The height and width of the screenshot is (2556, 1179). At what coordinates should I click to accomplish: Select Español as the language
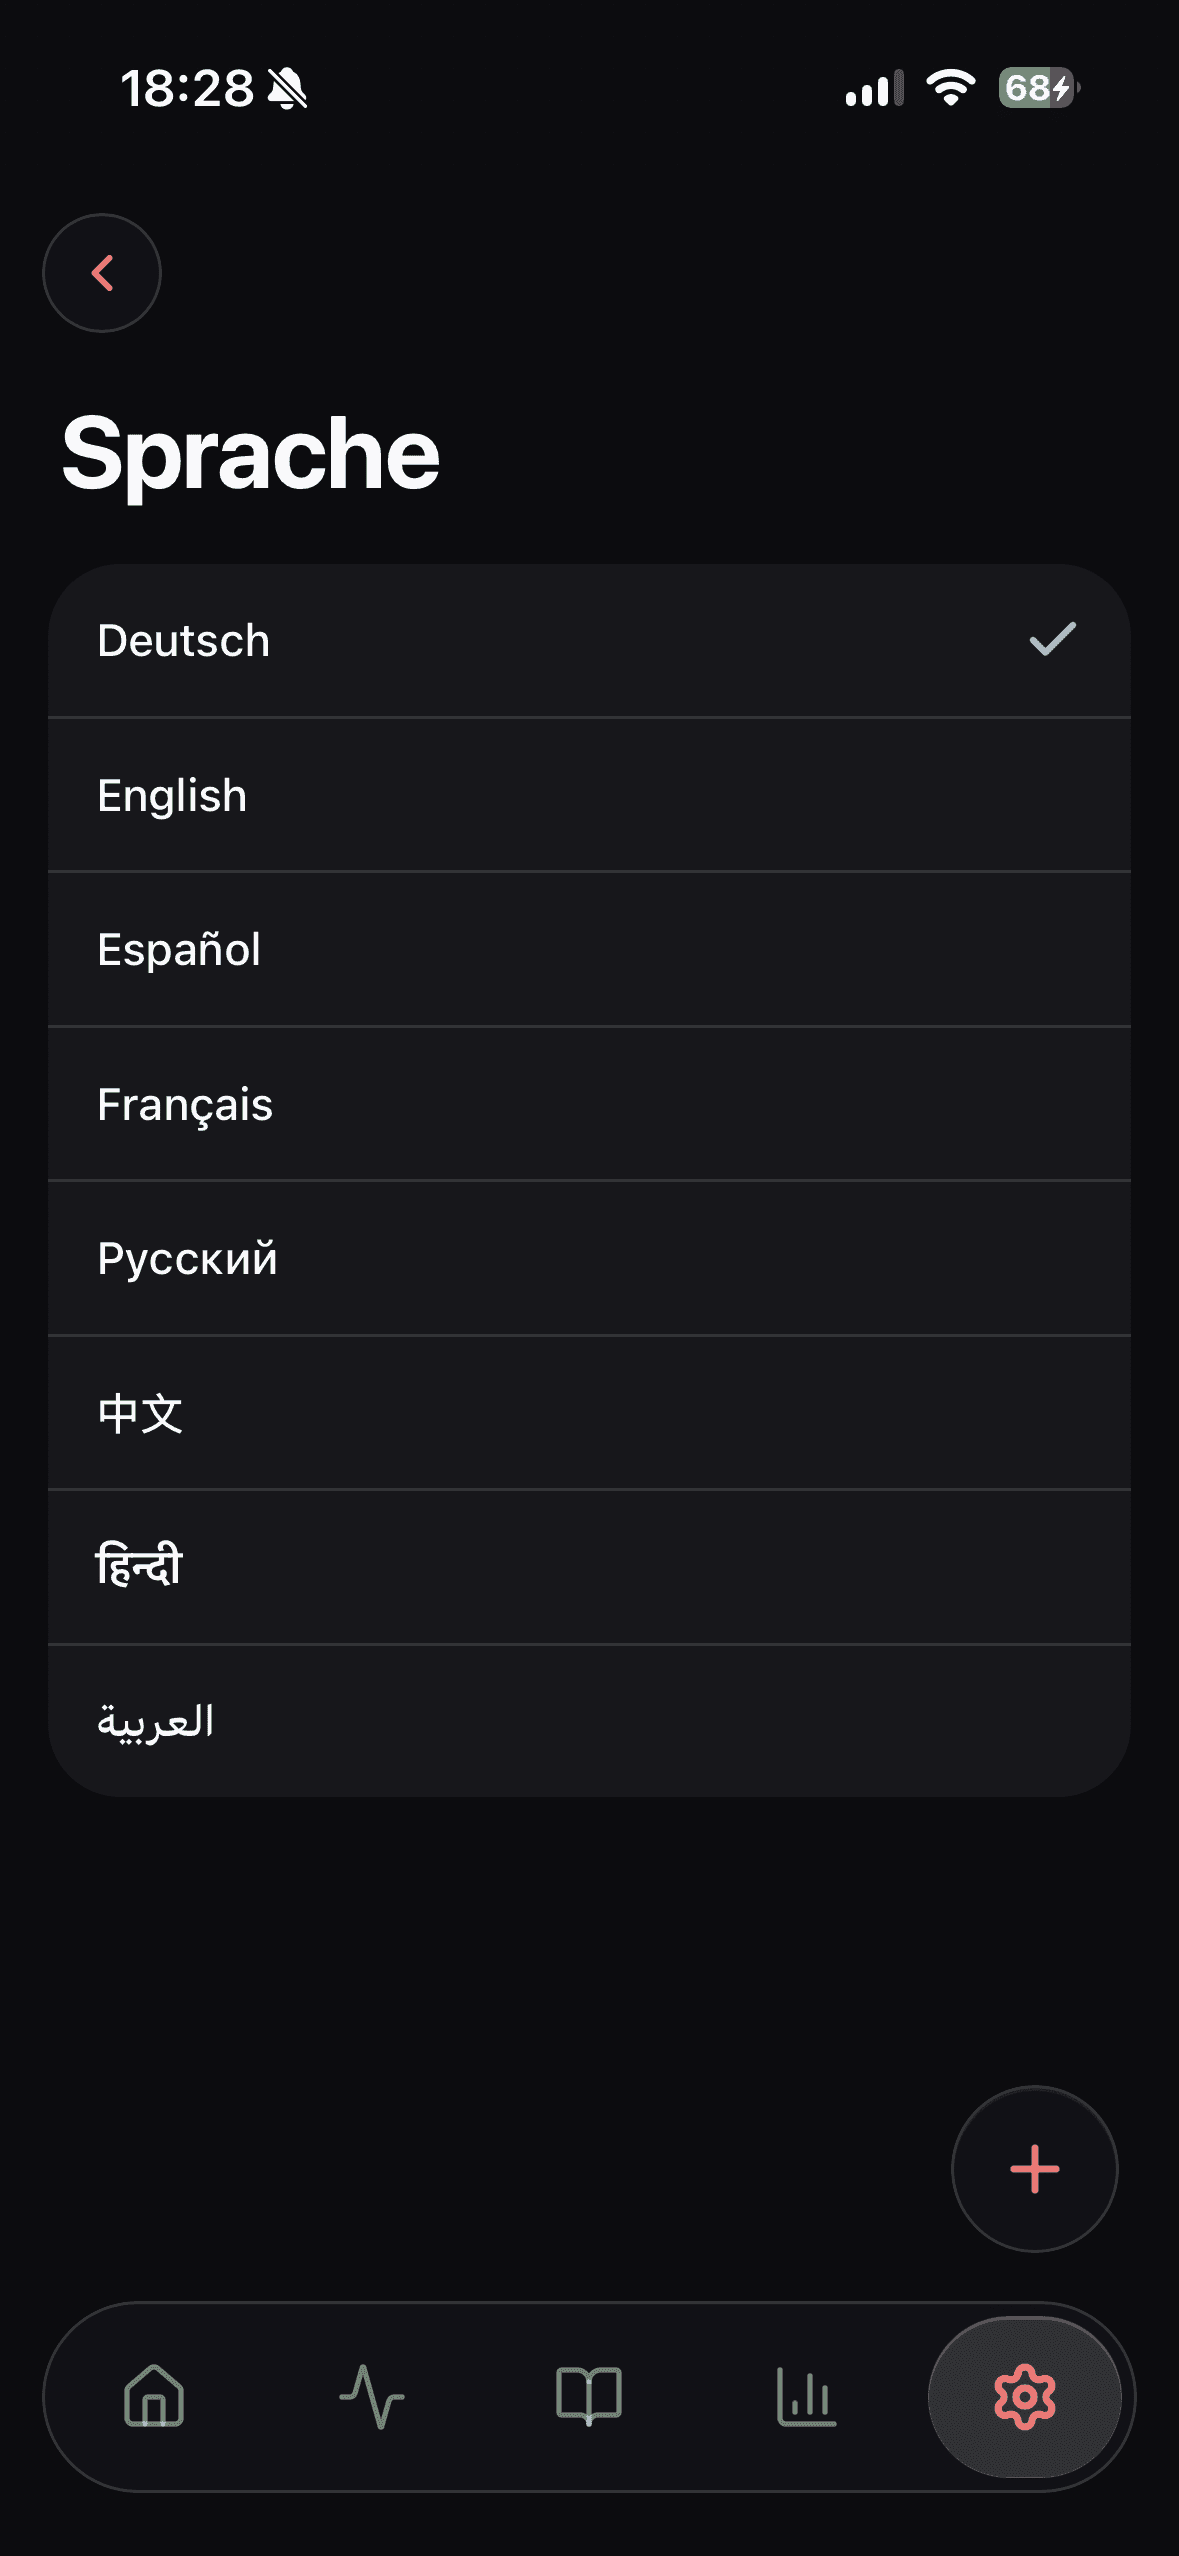click(589, 949)
